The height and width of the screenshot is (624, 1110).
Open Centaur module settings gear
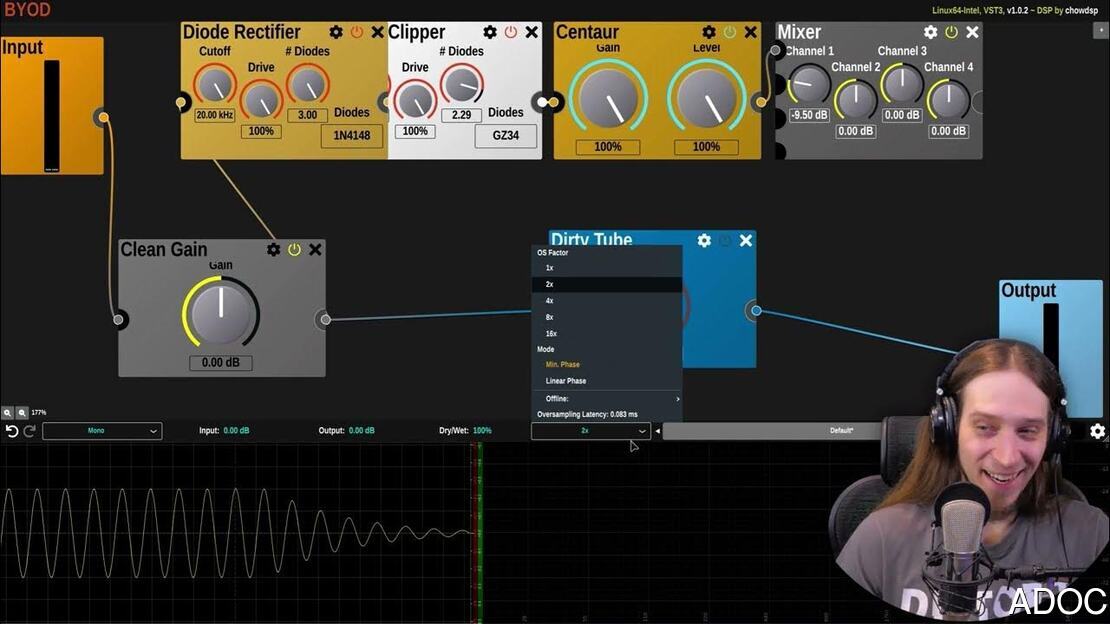[709, 33]
